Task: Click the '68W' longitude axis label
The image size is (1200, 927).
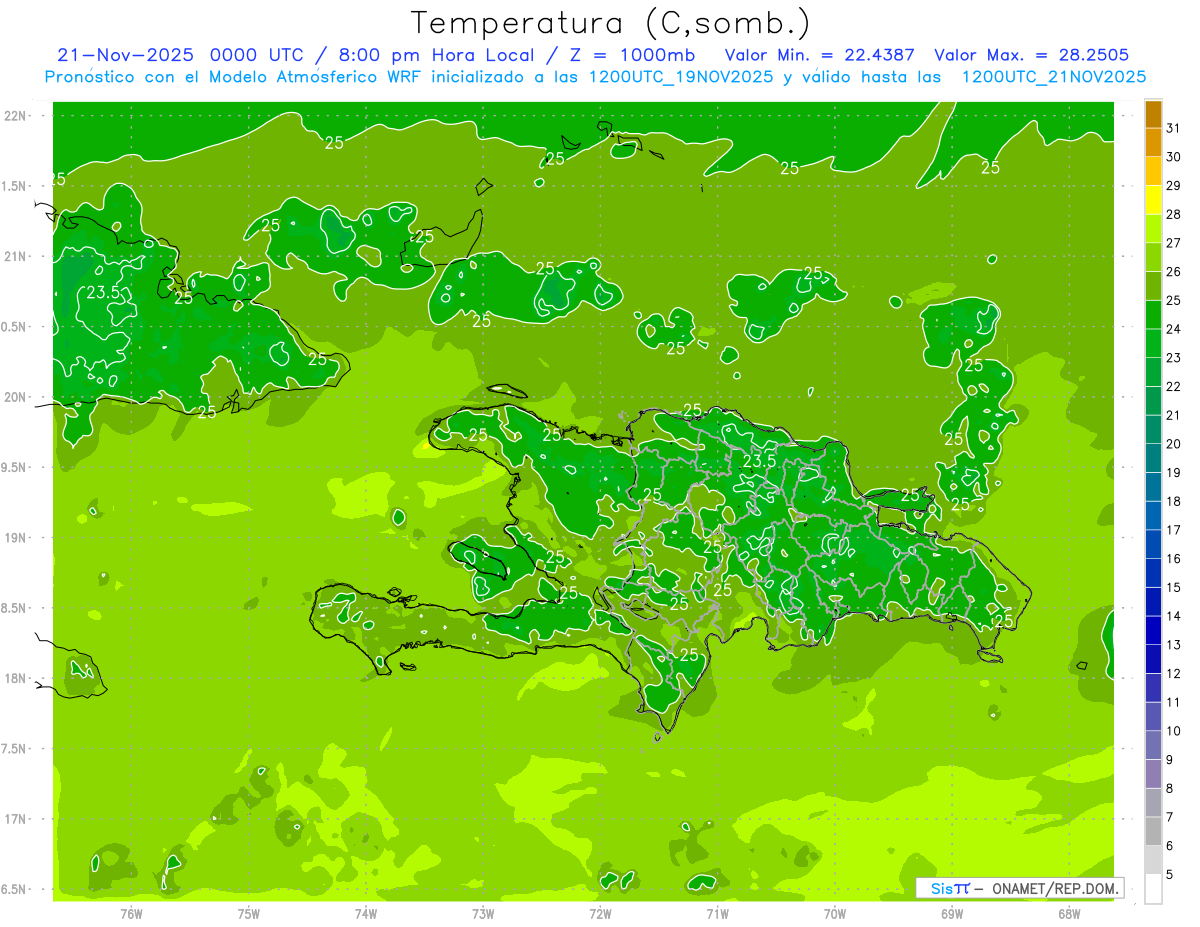Action: pyautogui.click(x=1069, y=915)
